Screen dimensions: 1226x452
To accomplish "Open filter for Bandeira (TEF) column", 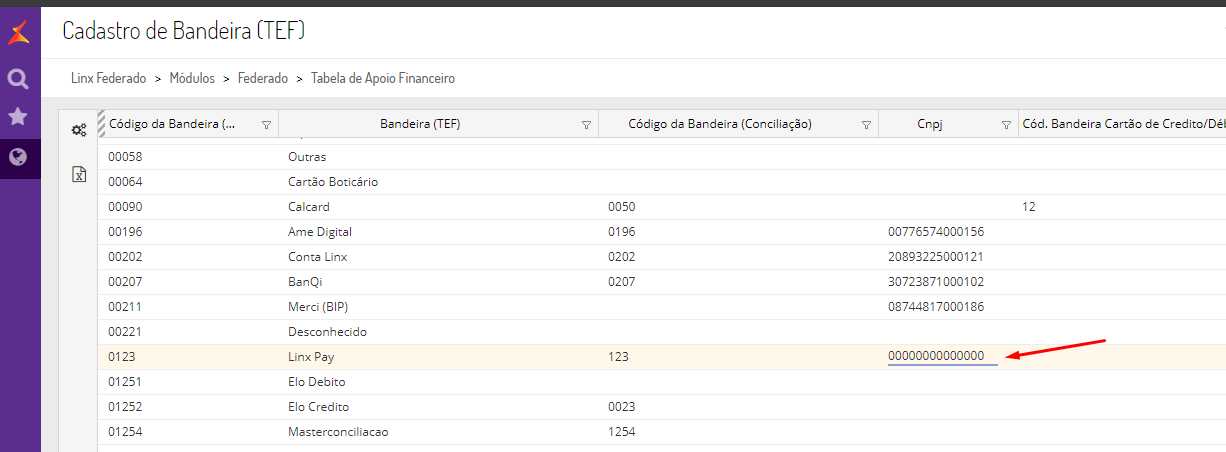I will coord(586,125).
